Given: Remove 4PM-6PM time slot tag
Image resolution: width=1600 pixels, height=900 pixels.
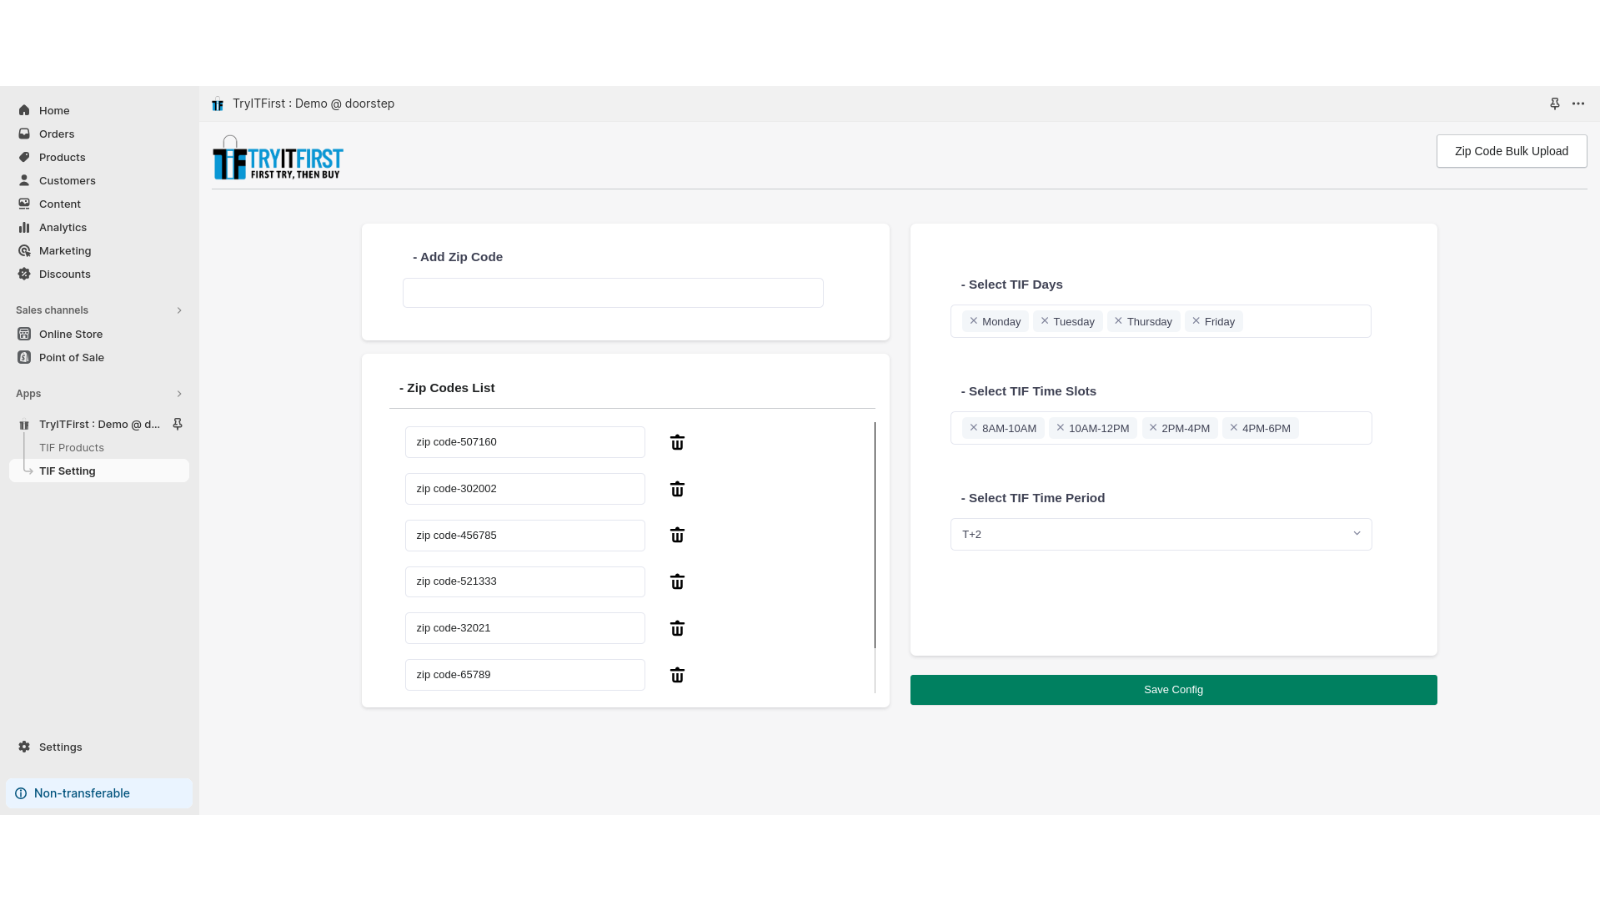Looking at the screenshot, I should [1233, 428].
